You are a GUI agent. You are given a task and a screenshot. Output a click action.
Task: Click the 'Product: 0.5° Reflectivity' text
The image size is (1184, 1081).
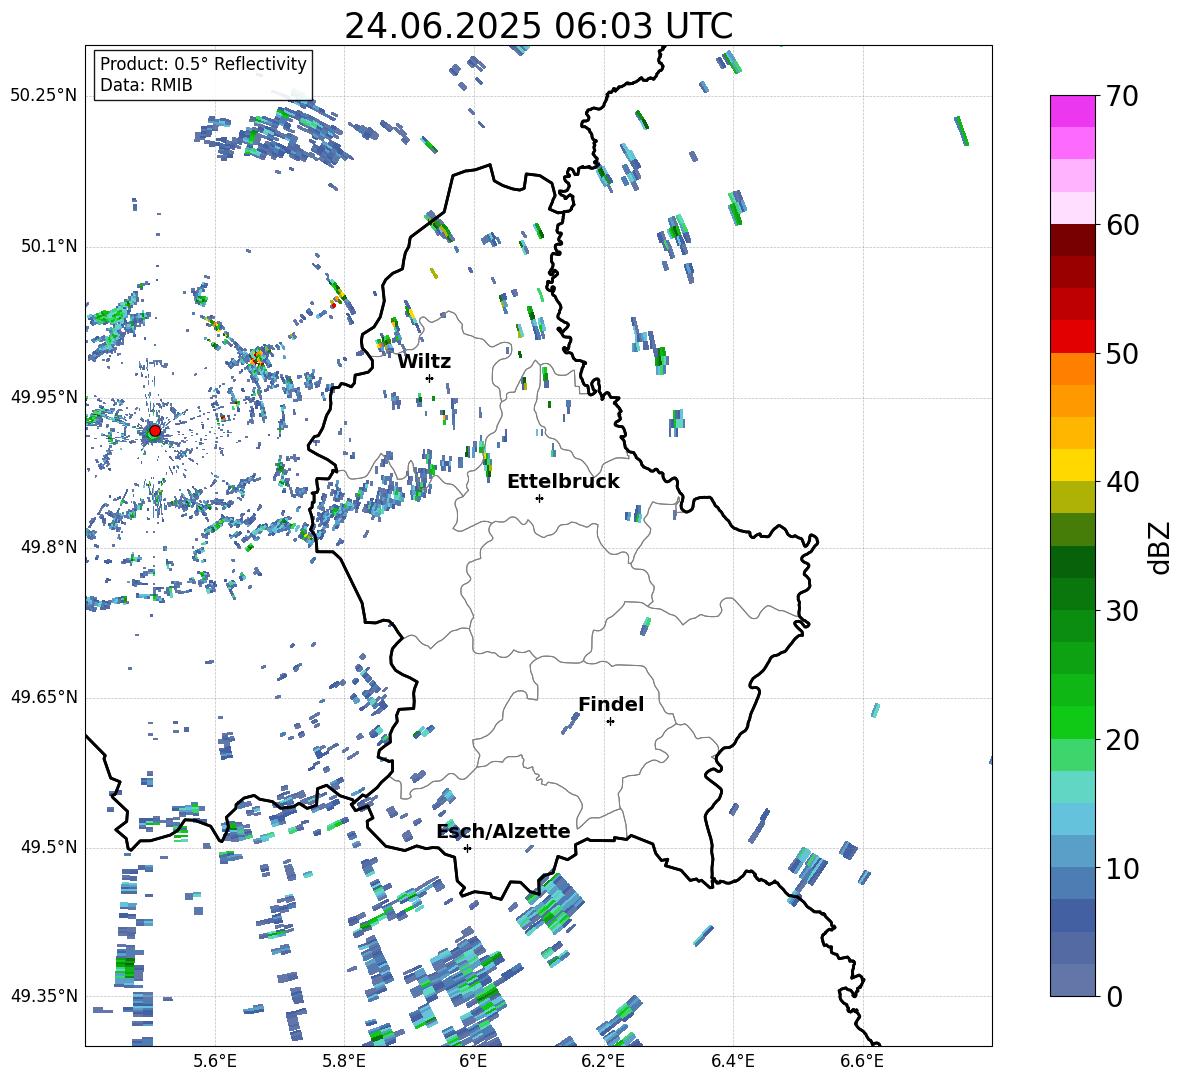pos(203,64)
